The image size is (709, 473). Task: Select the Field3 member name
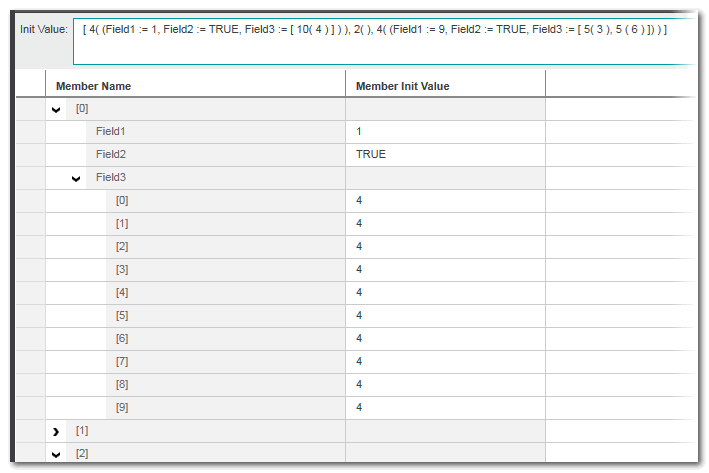[x=111, y=178]
